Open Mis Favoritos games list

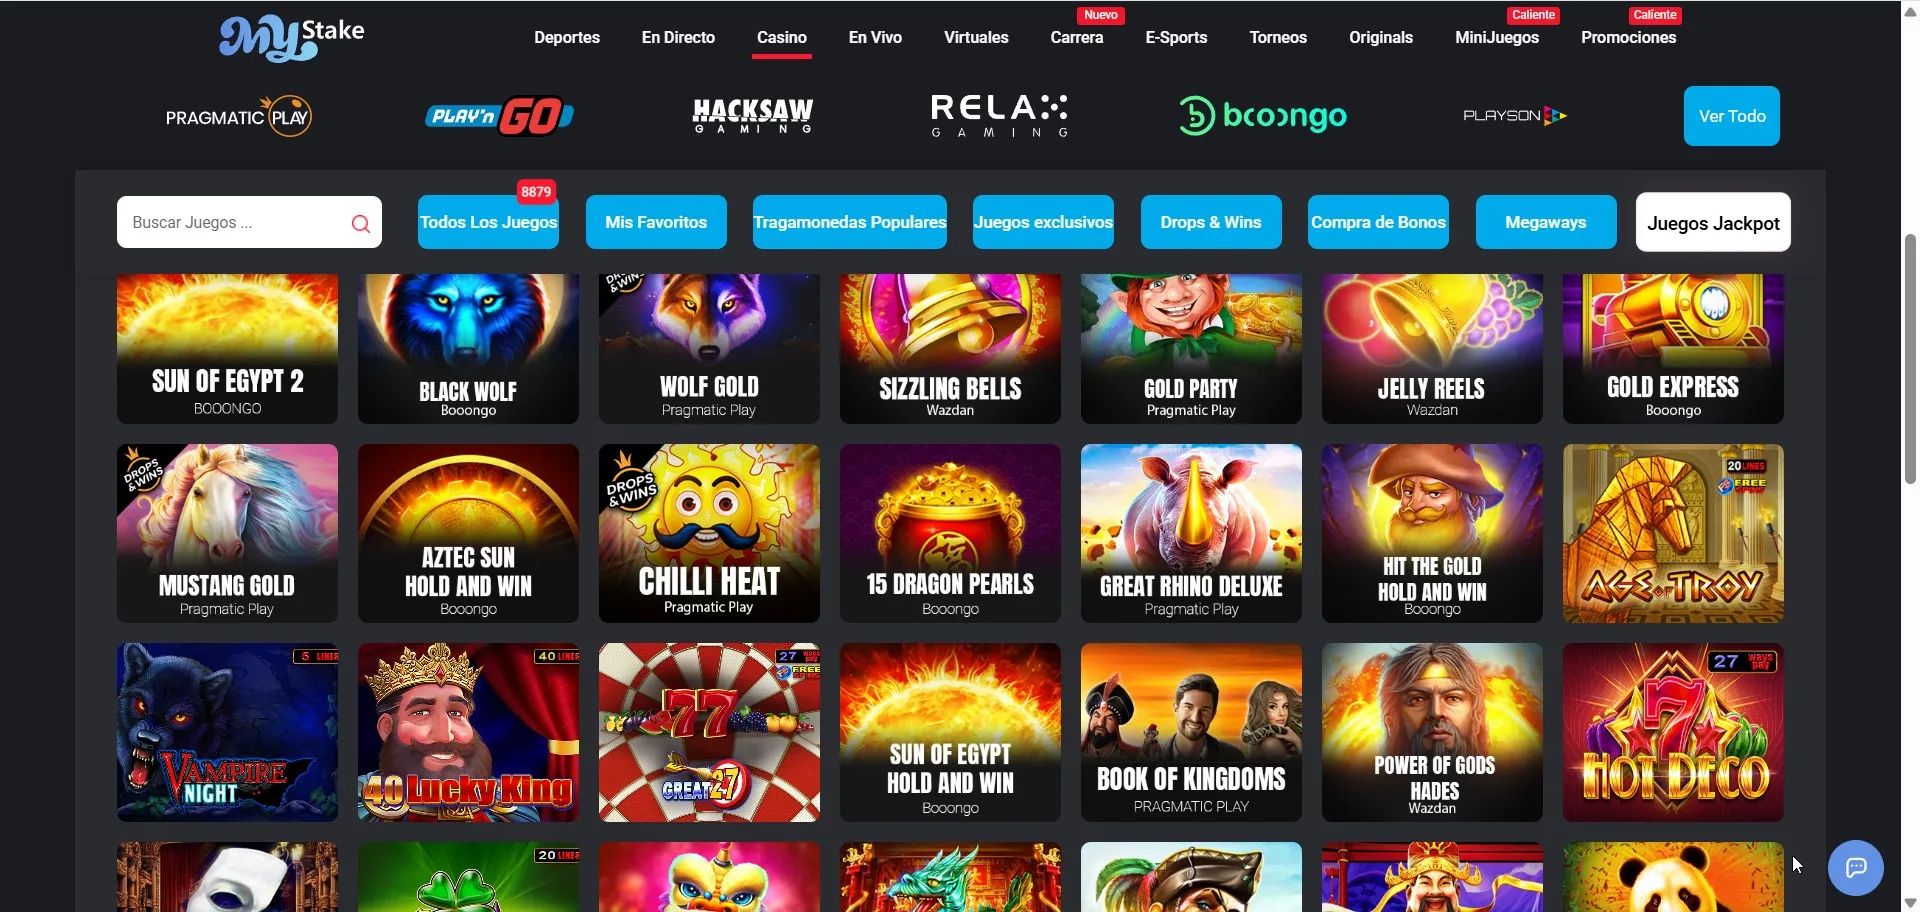coord(656,222)
